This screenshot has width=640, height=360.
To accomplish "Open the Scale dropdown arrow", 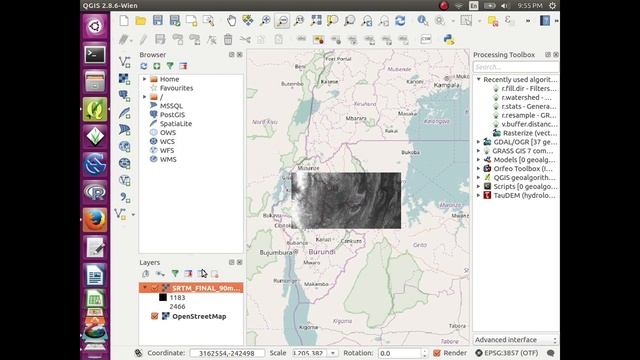I will tap(333, 353).
